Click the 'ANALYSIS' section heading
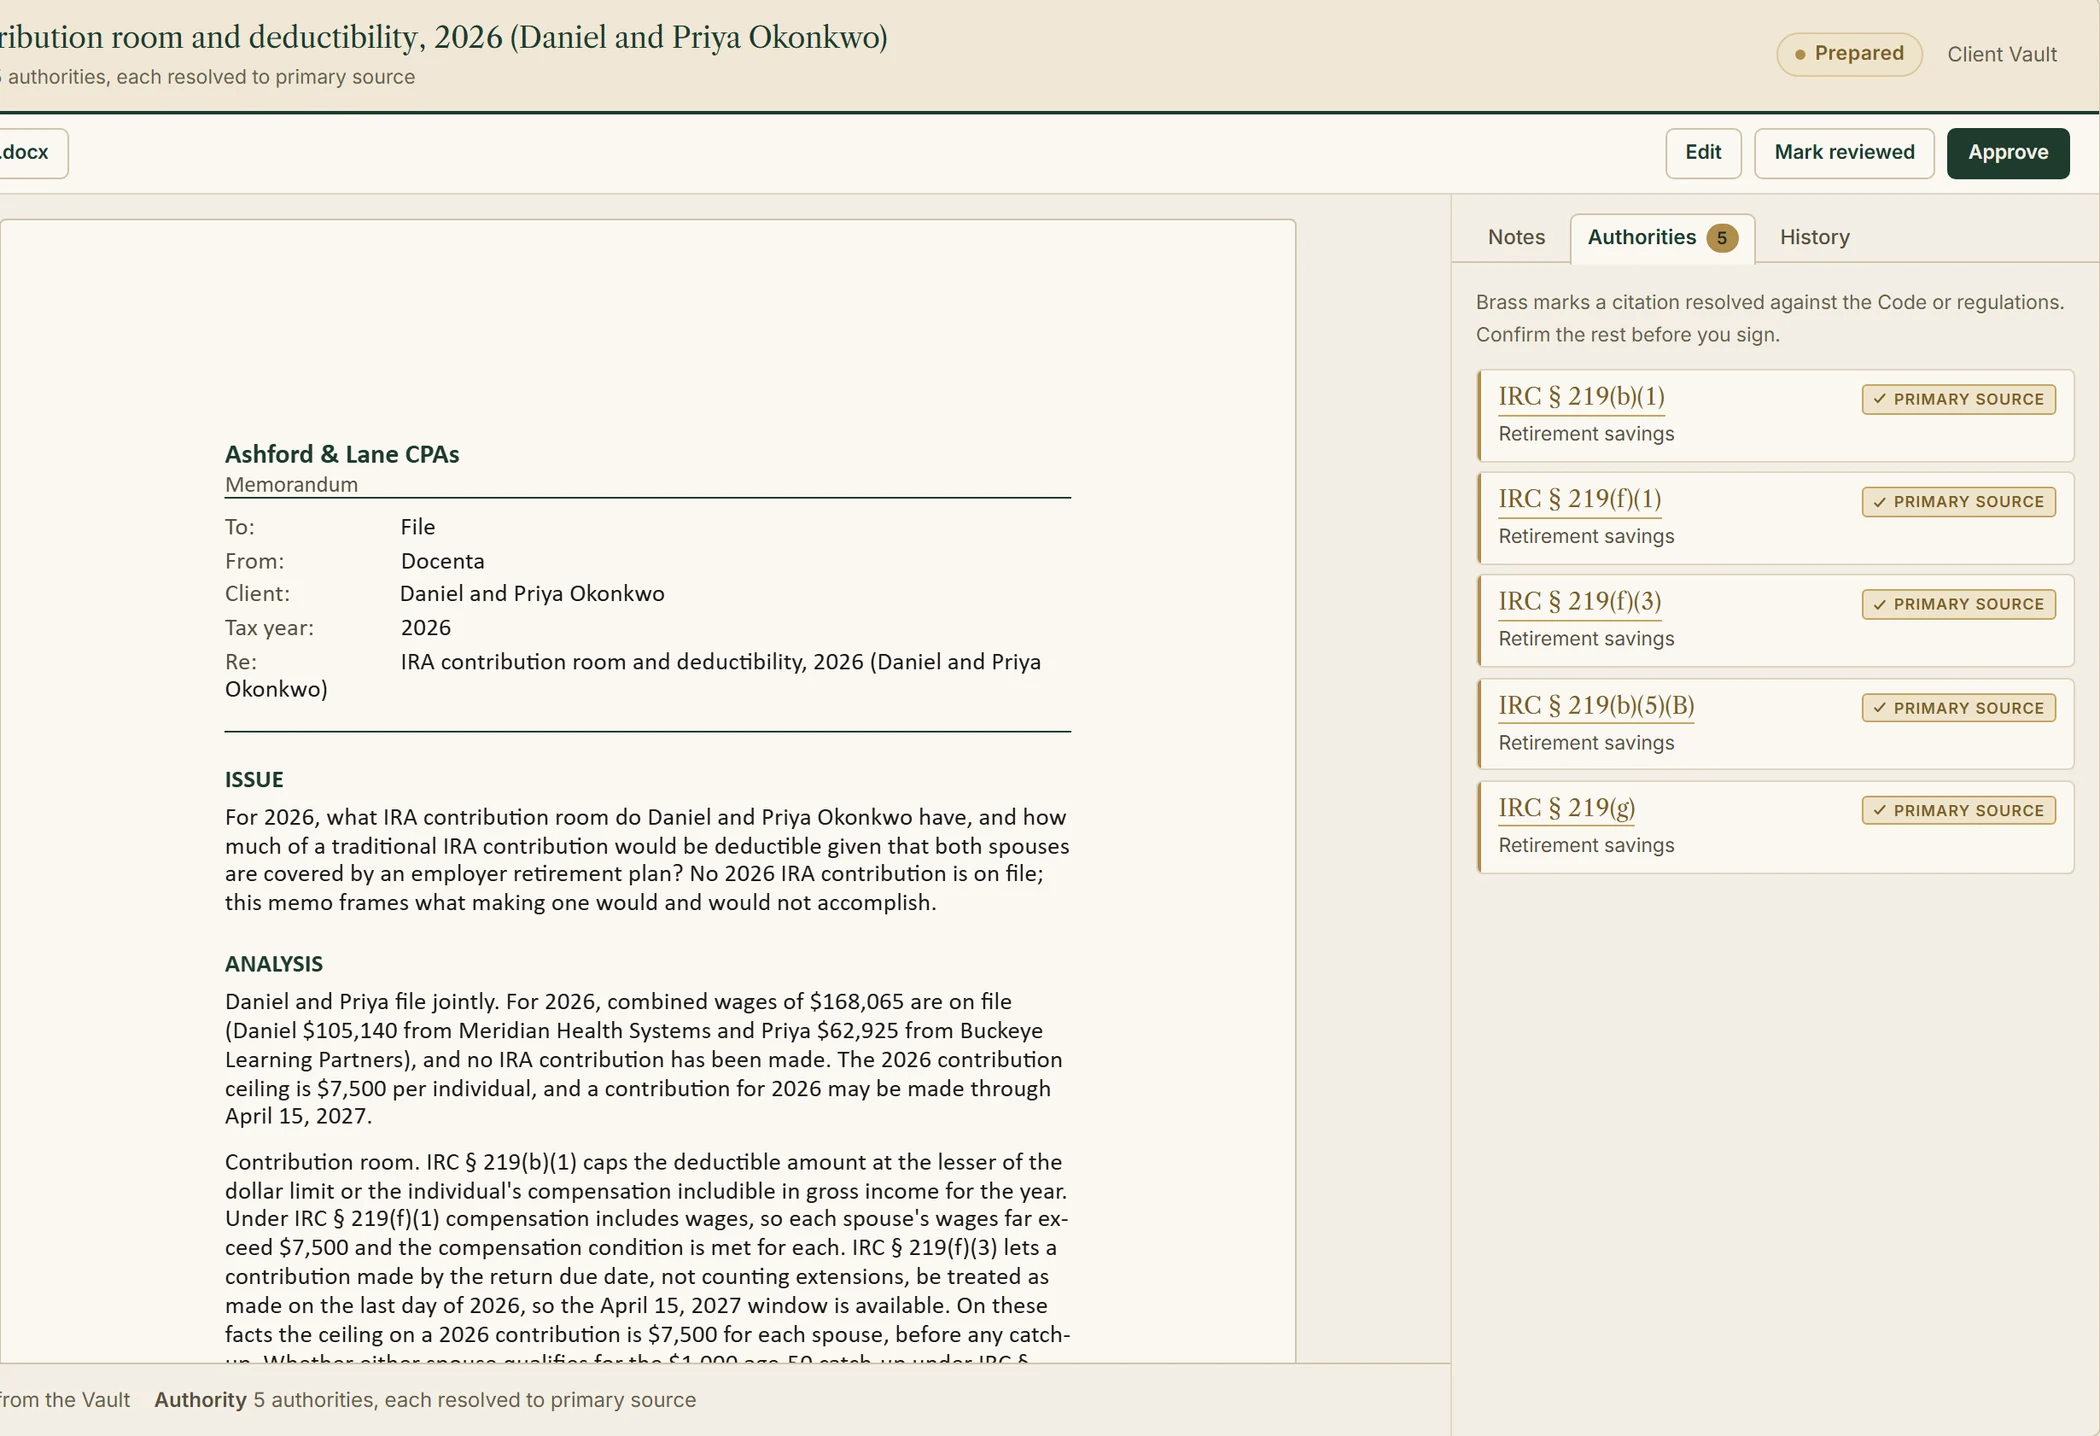This screenshot has width=2100, height=1436. tap(274, 965)
